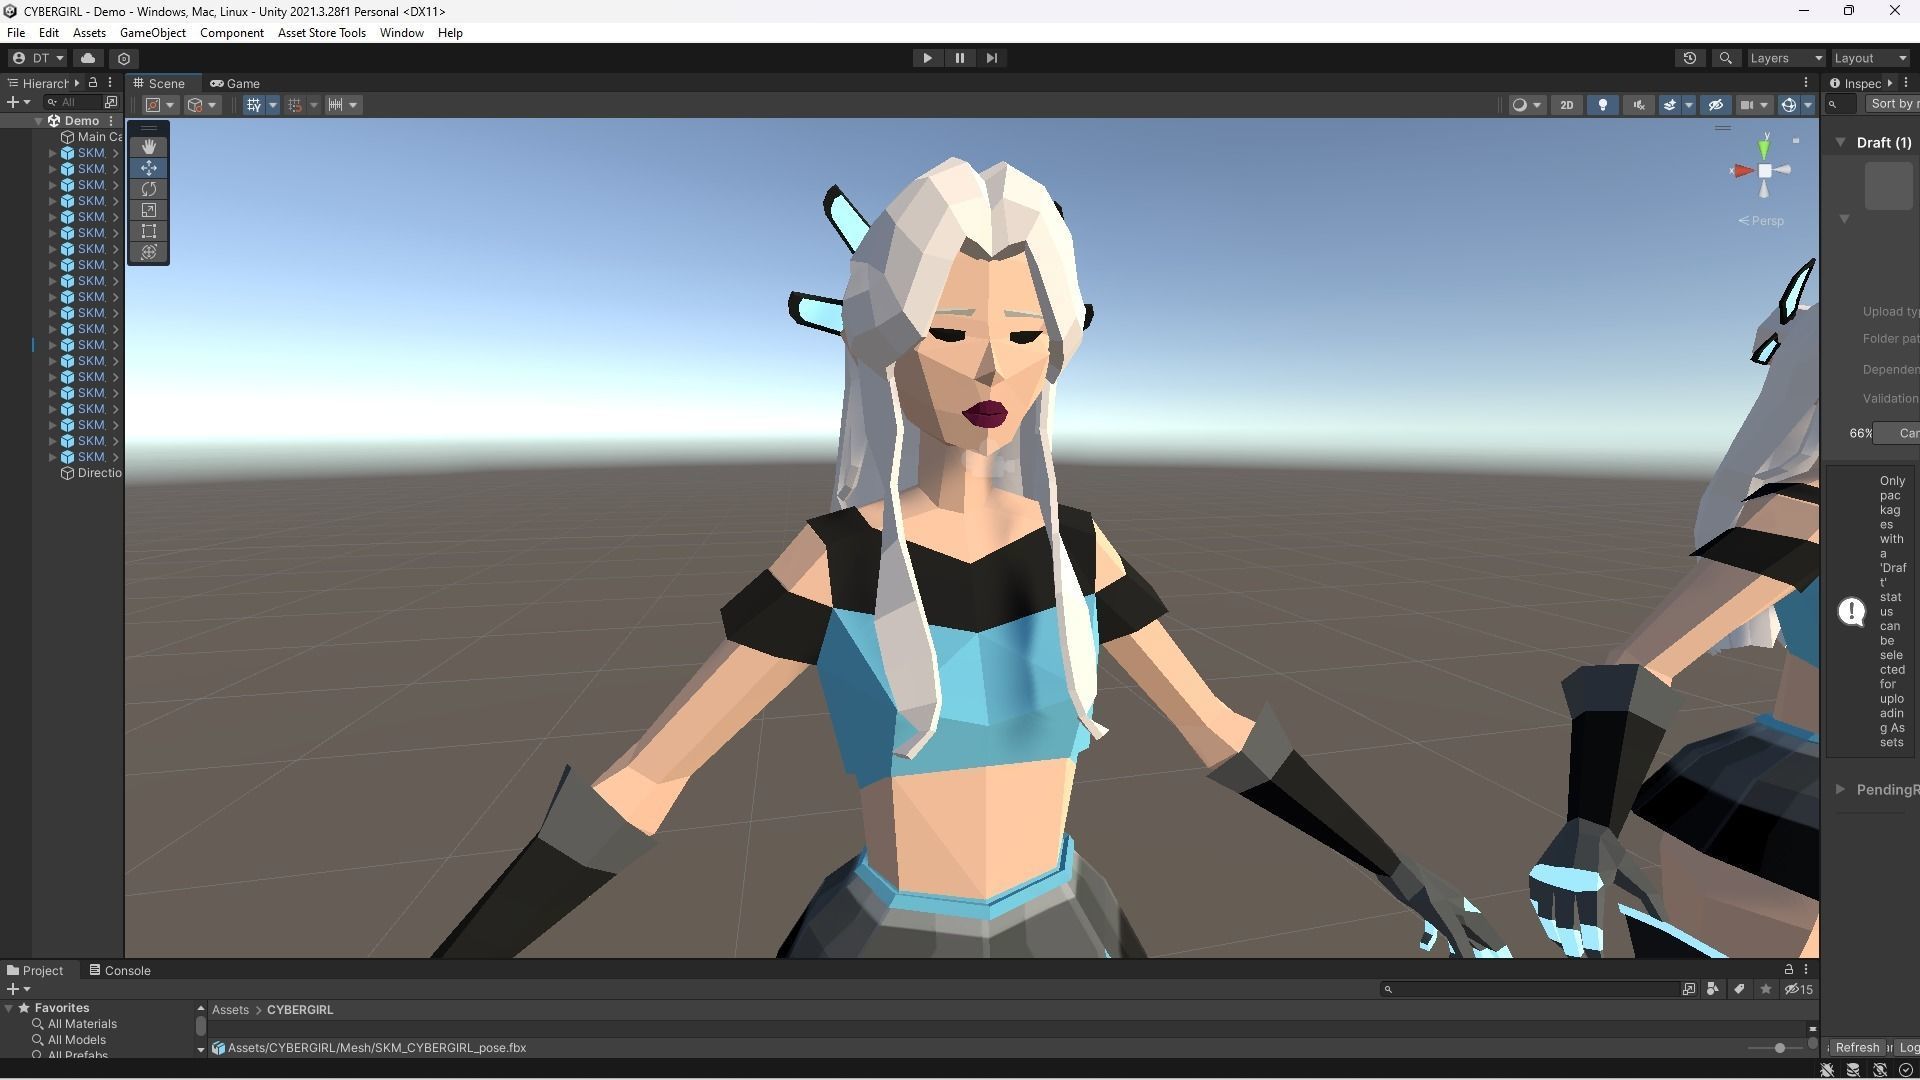Toggle scene audio mute
The image size is (1920, 1080).
click(x=1639, y=105)
